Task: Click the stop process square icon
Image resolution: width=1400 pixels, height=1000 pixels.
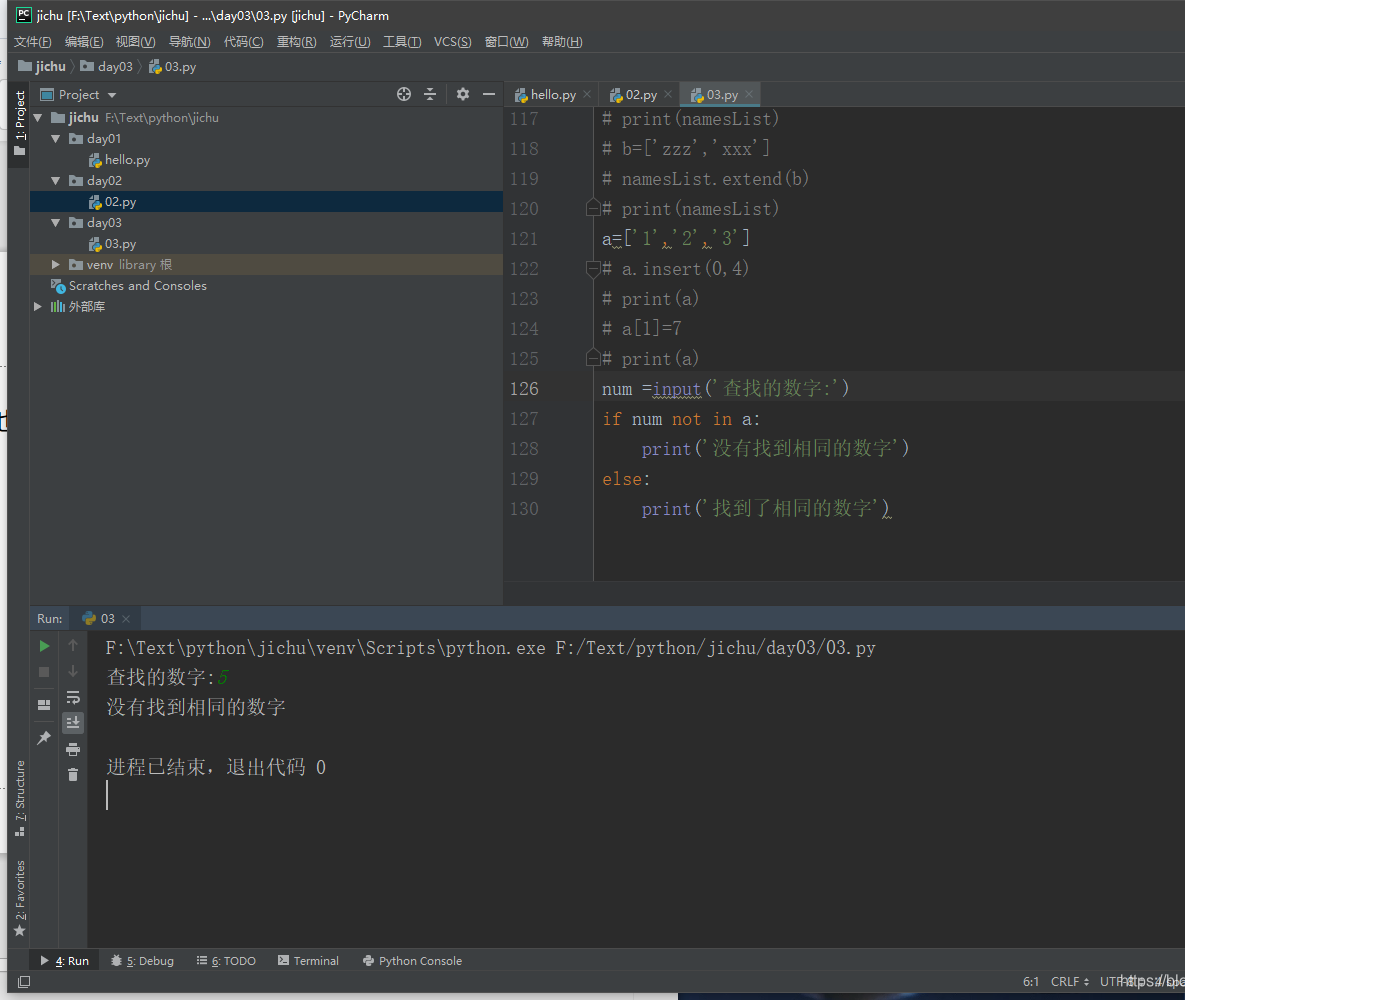Action: click(x=44, y=672)
